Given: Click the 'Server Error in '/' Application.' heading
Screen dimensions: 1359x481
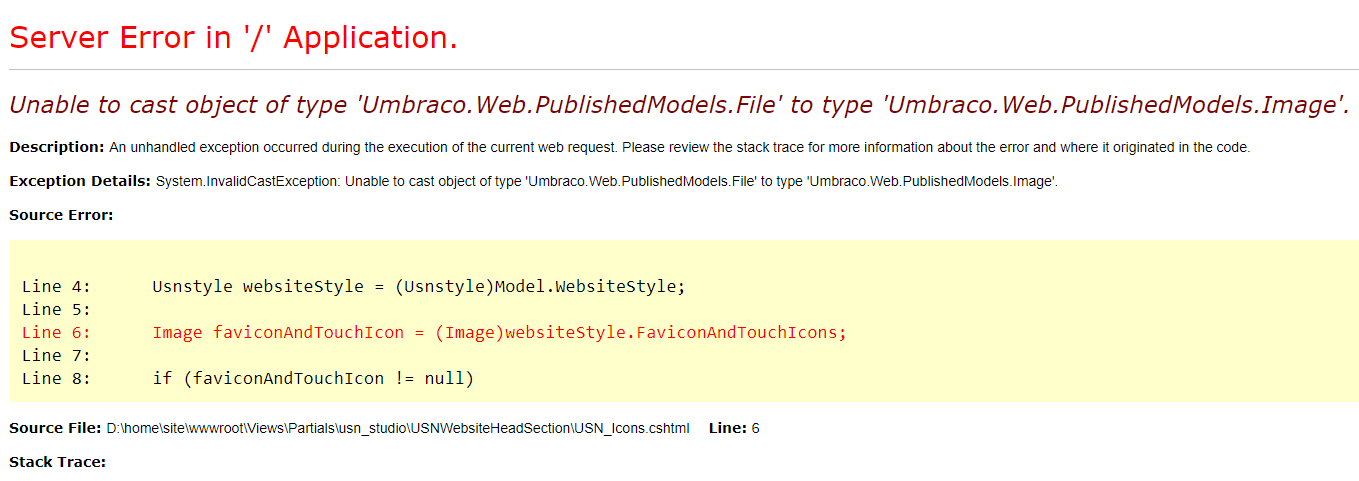Looking at the screenshot, I should click(233, 38).
